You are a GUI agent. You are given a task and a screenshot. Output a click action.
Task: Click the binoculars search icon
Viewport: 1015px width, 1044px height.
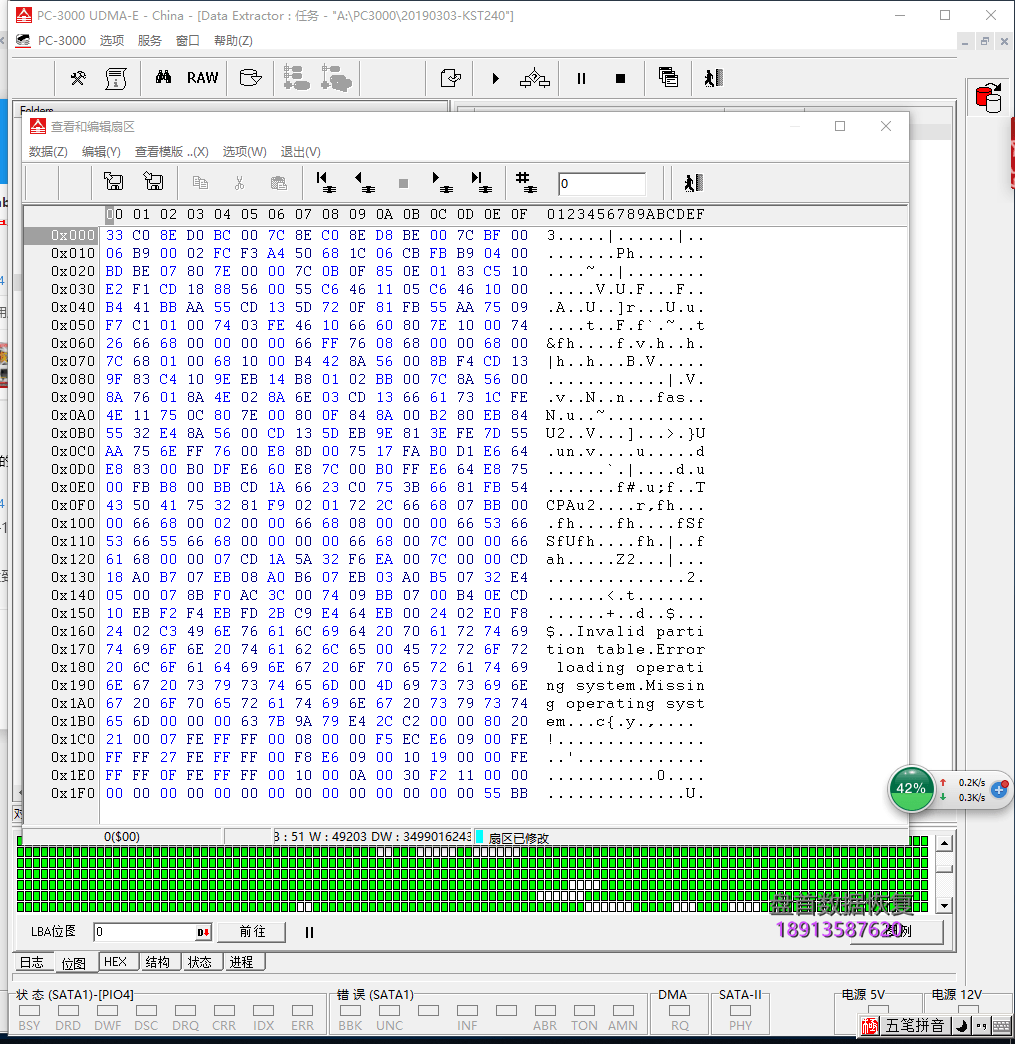163,78
